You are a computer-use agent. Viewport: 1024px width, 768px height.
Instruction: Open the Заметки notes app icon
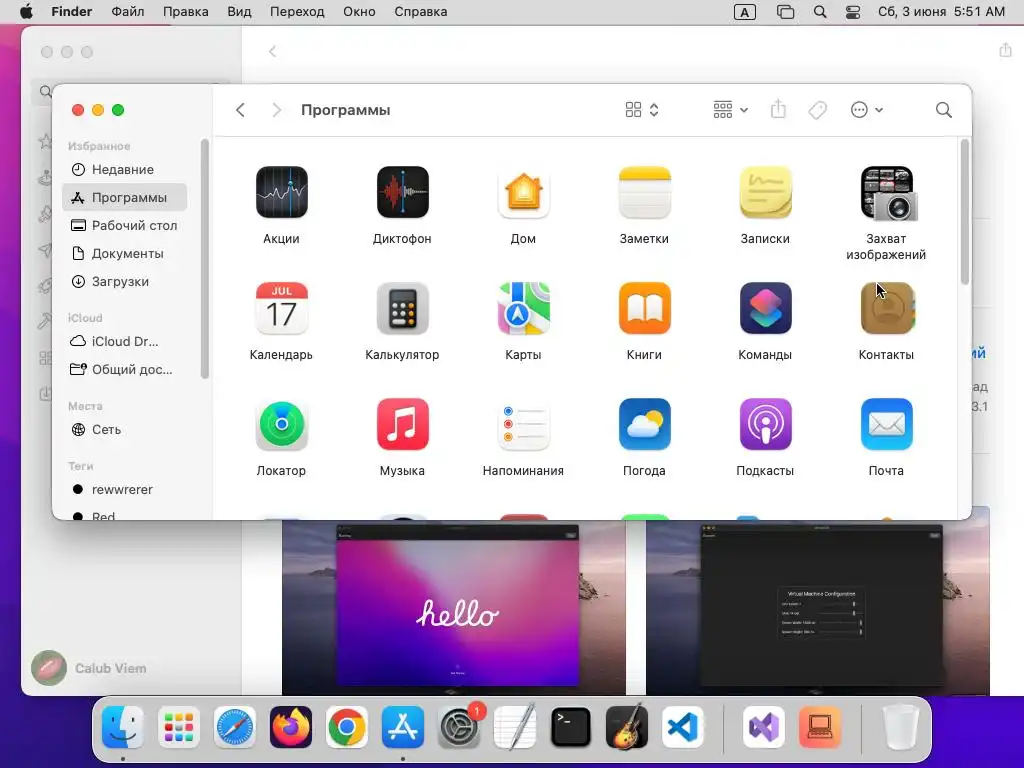pyautogui.click(x=644, y=192)
